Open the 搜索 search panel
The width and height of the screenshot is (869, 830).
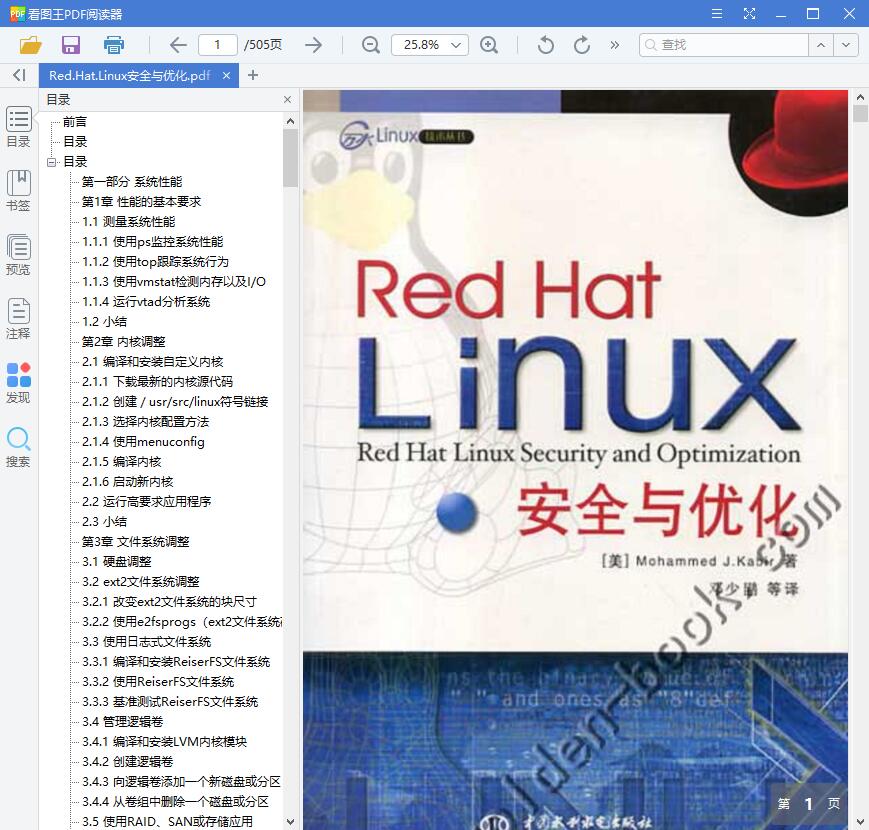18,447
